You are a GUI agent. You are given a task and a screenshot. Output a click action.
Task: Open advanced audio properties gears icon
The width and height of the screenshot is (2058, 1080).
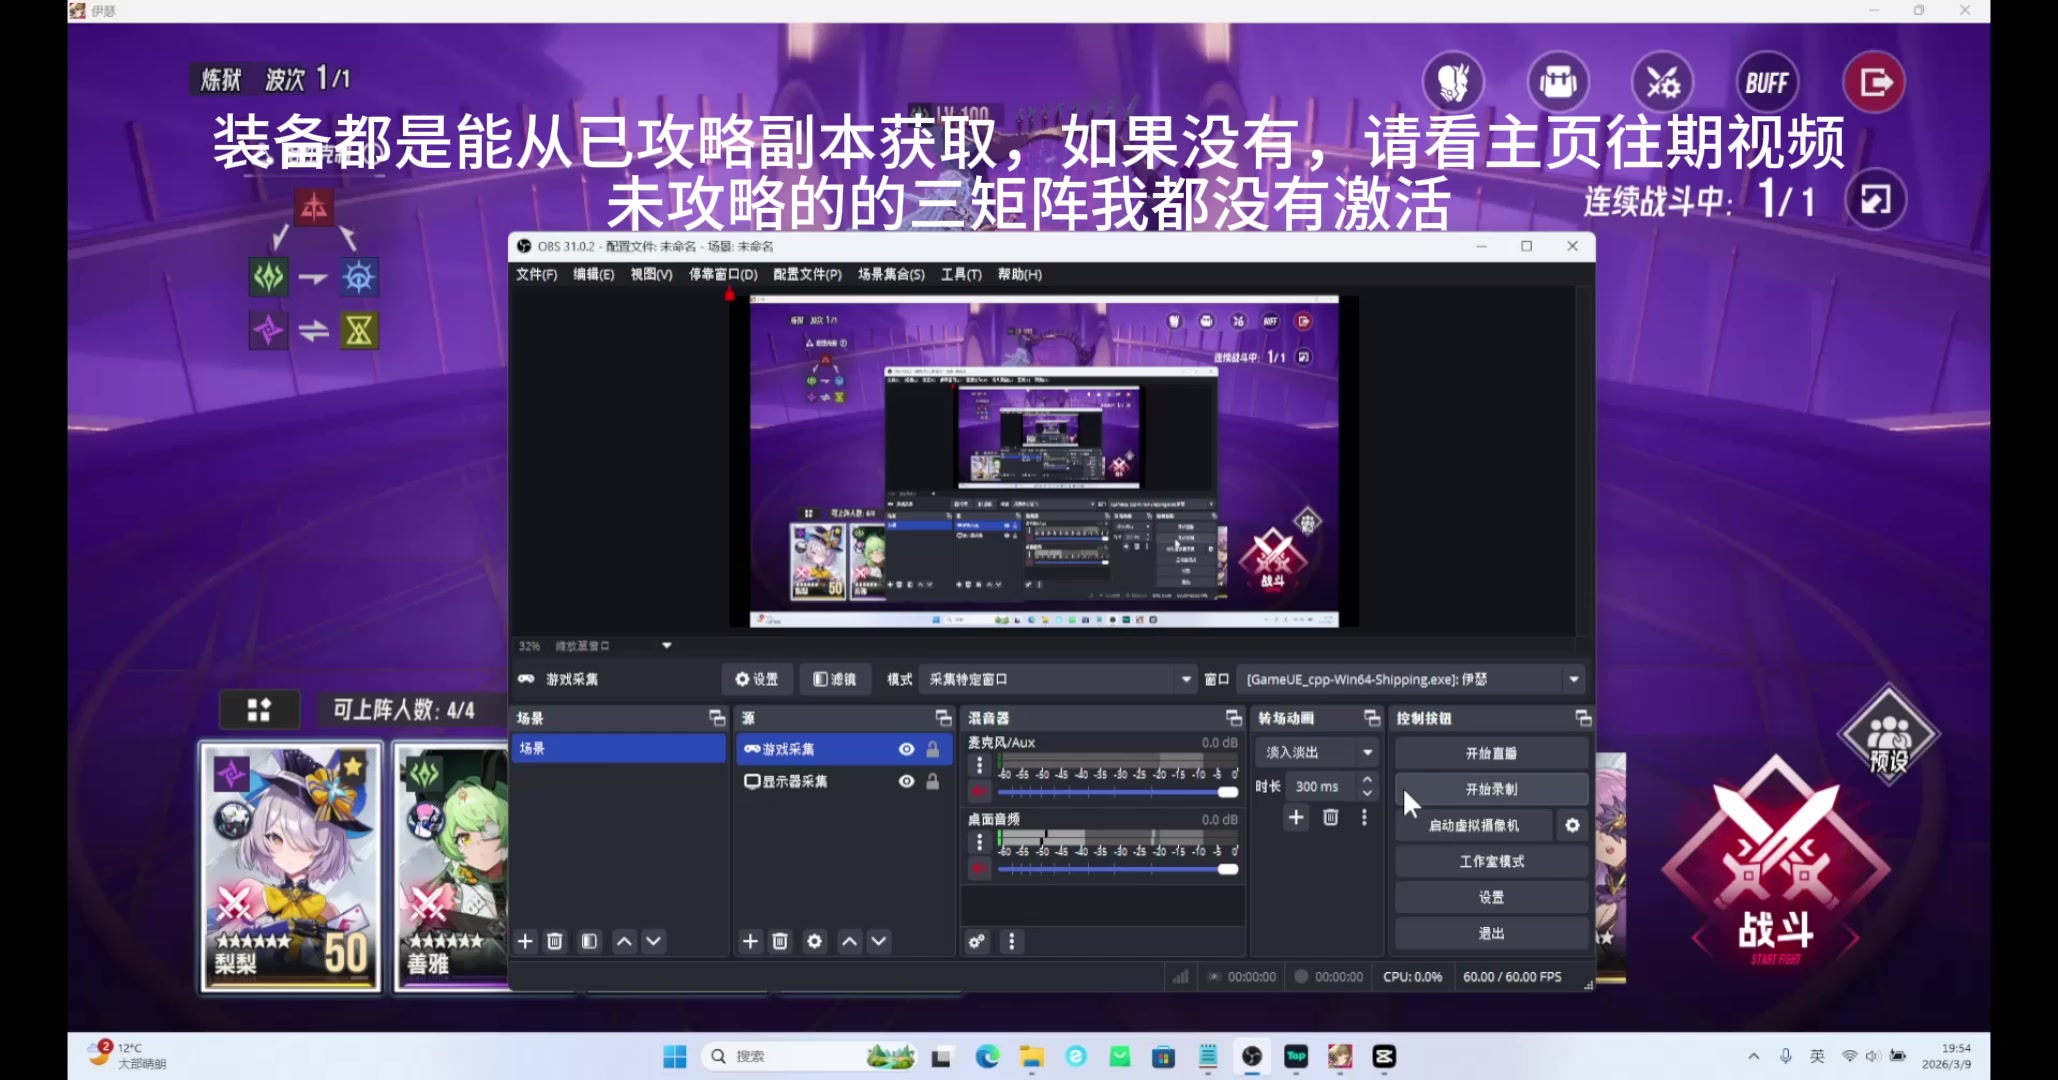[977, 941]
